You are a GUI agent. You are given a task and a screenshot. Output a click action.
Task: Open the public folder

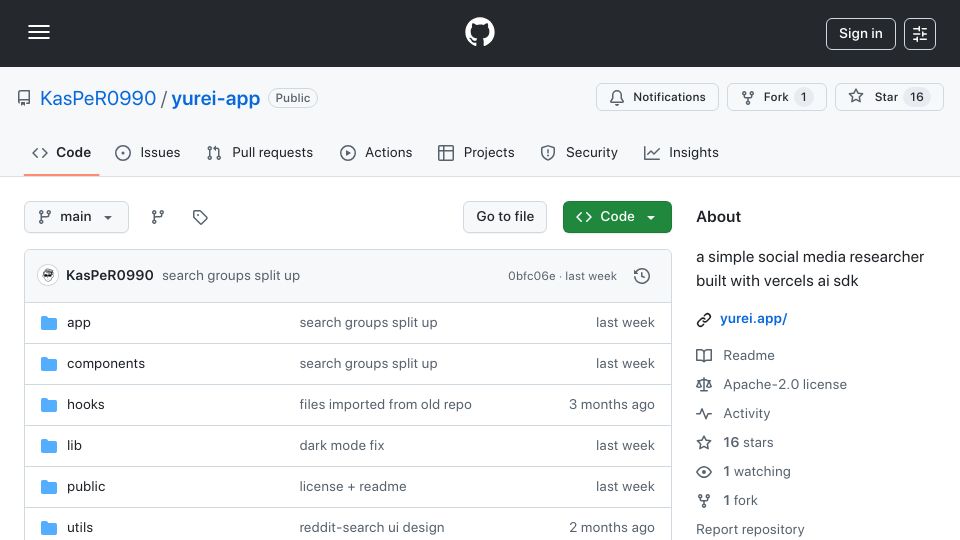coord(86,487)
